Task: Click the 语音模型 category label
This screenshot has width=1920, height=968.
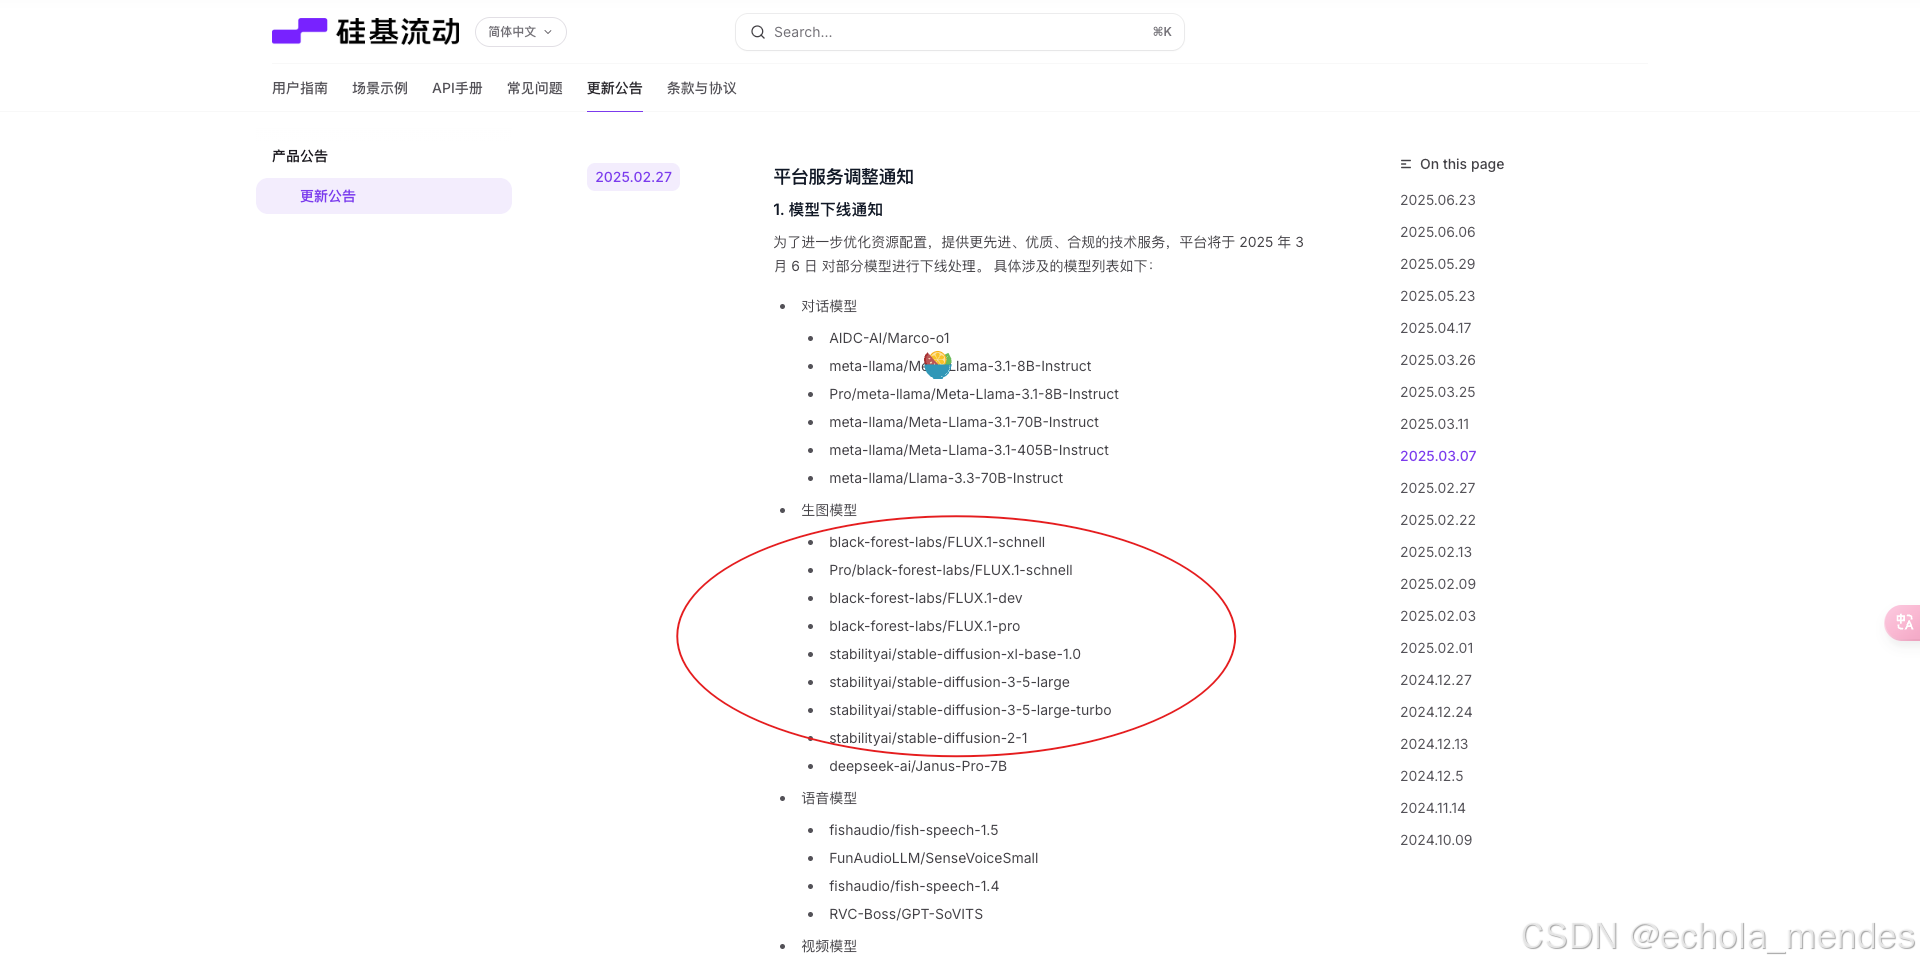Action: pyautogui.click(x=829, y=798)
